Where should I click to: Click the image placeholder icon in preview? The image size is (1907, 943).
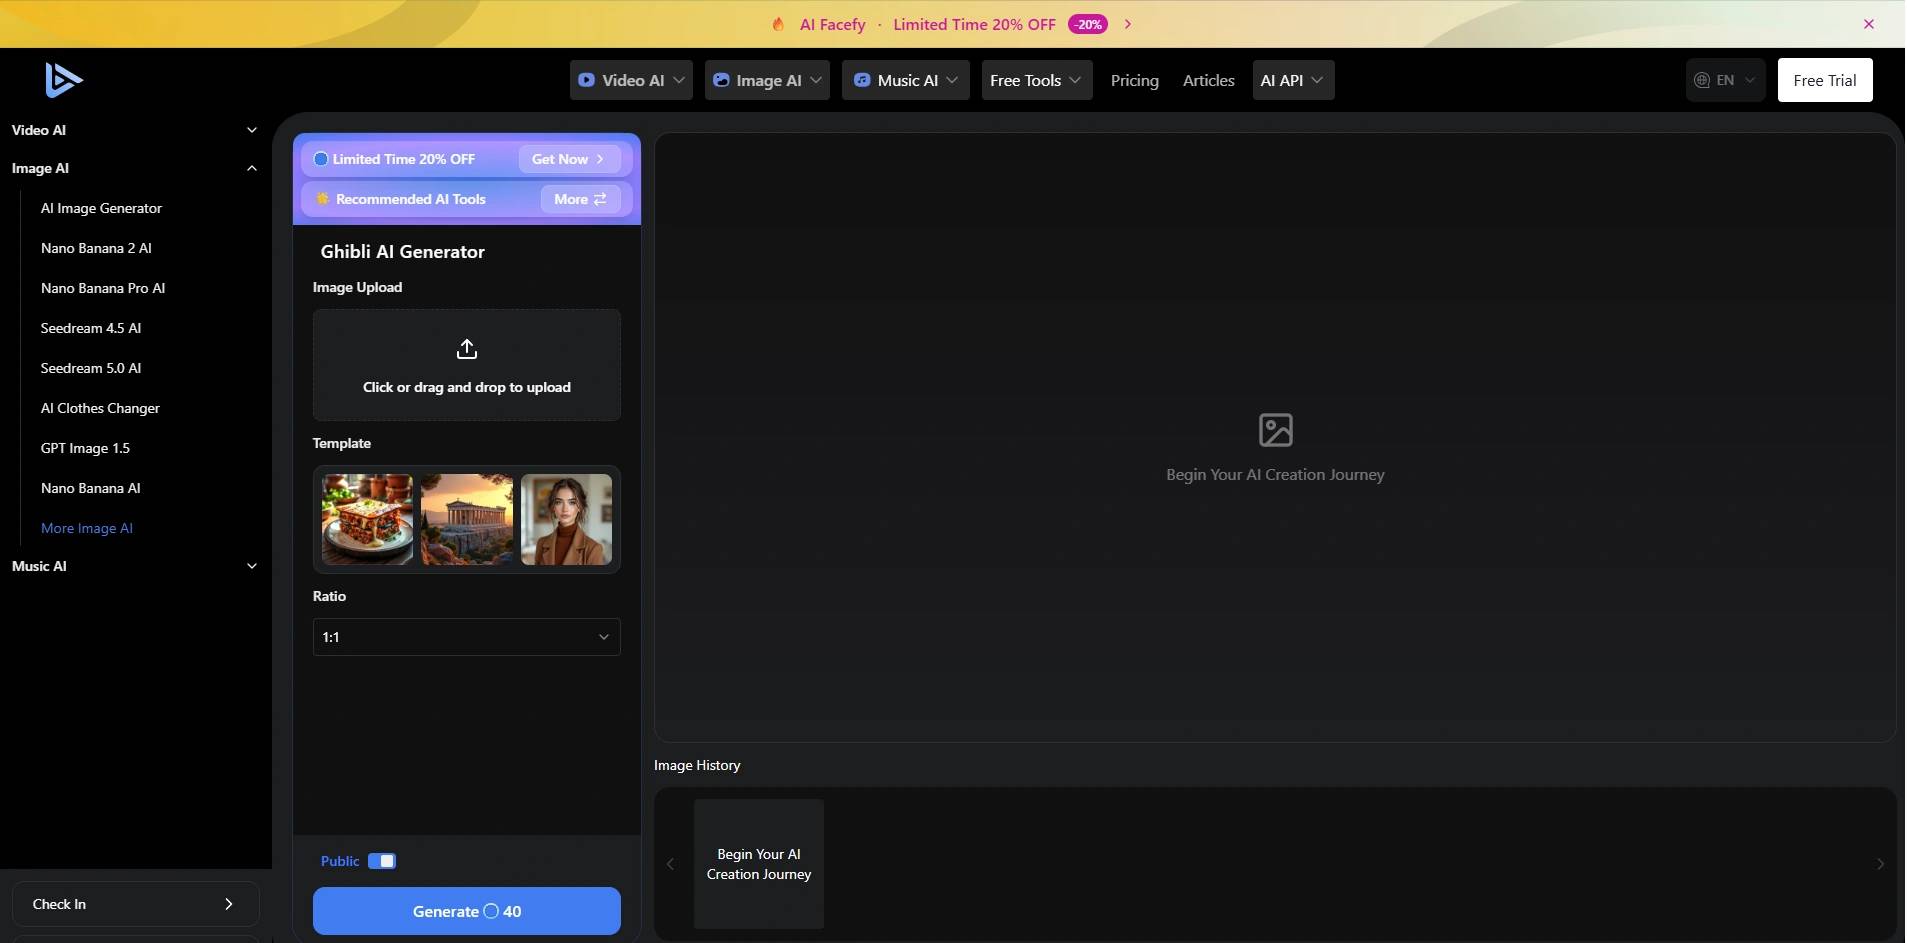[x=1275, y=430]
